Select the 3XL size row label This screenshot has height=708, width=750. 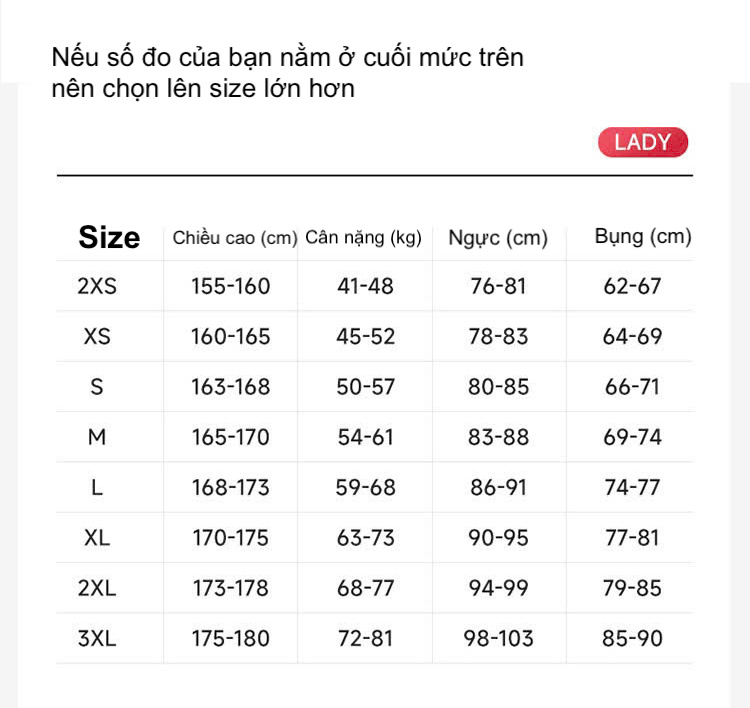(x=97, y=638)
